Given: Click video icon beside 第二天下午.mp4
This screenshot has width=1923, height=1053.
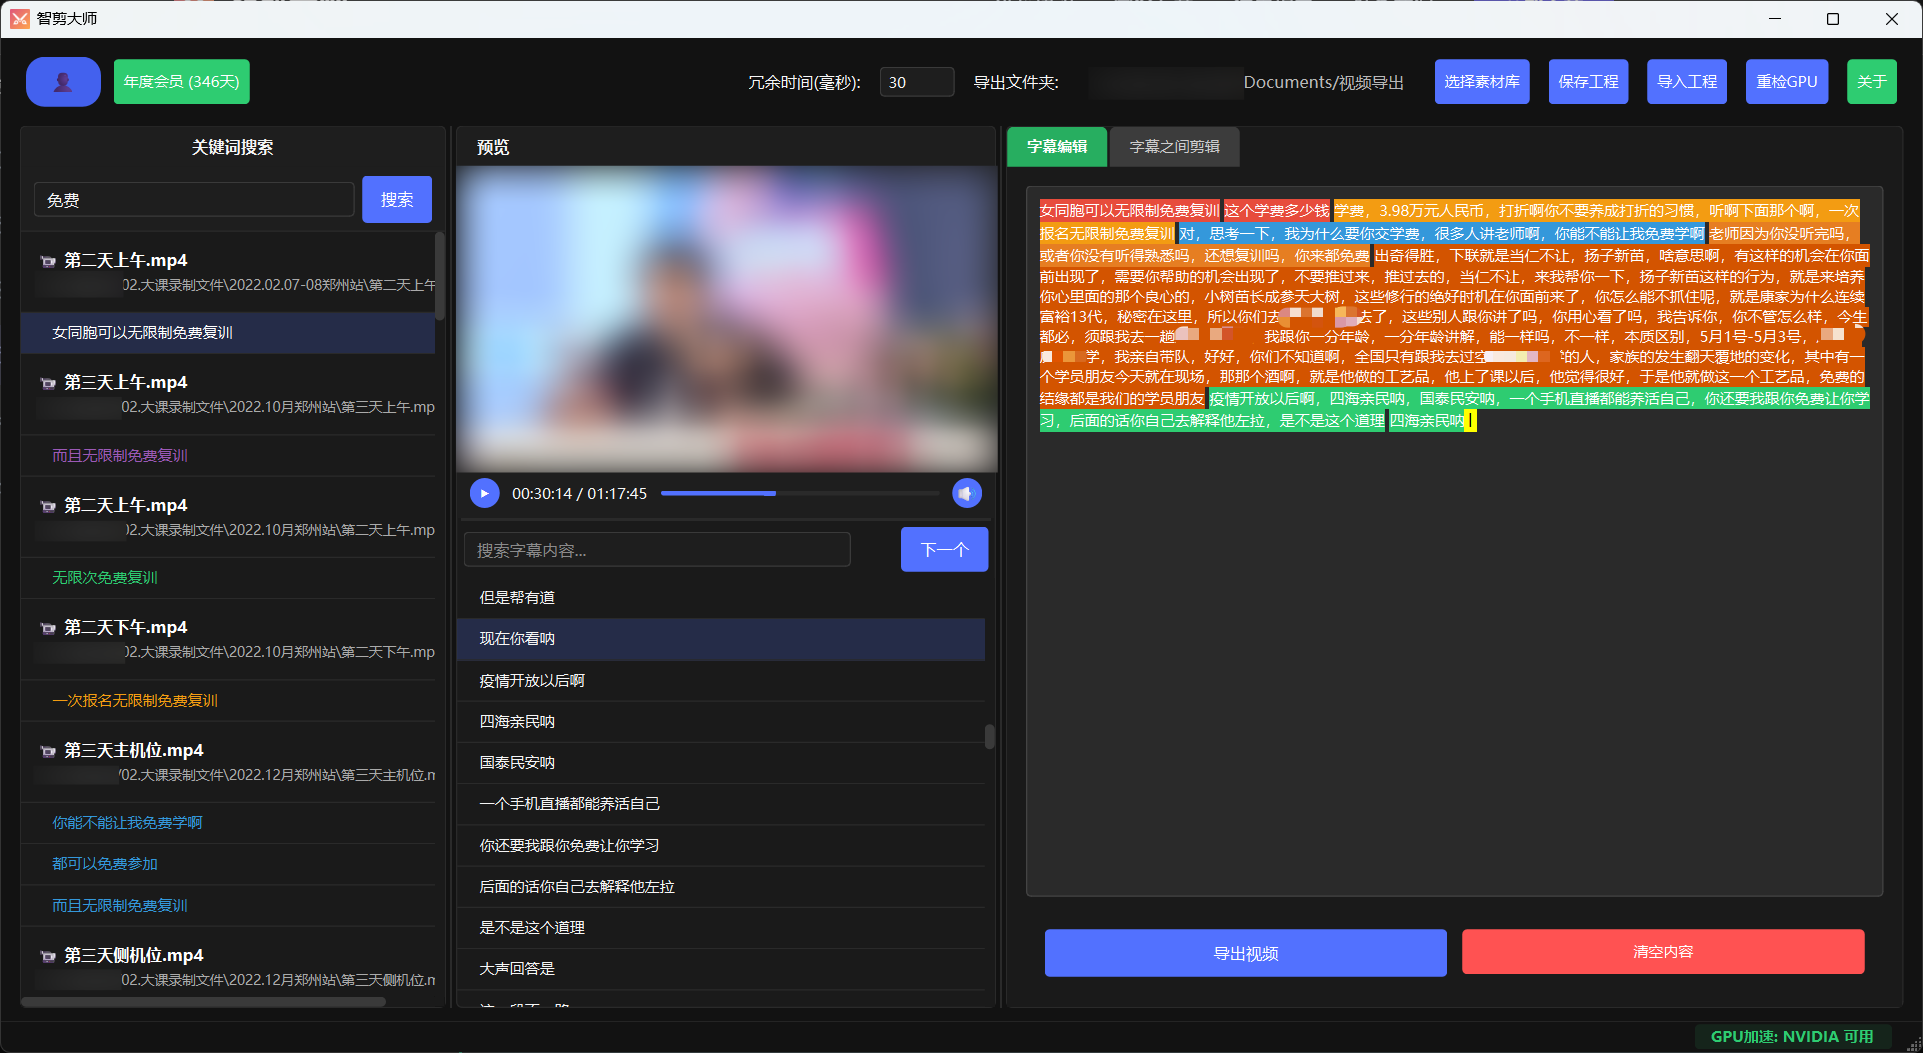Looking at the screenshot, I should pyautogui.click(x=47, y=628).
